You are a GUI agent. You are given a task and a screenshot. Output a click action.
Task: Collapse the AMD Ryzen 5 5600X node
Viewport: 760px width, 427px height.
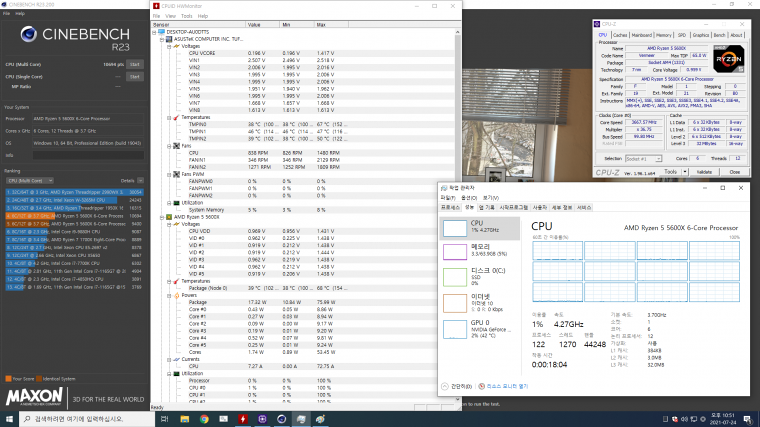161,217
